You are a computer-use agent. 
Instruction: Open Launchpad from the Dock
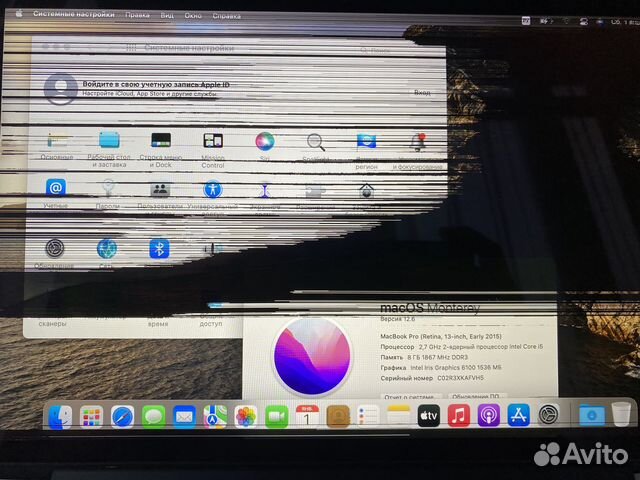tap(91, 417)
